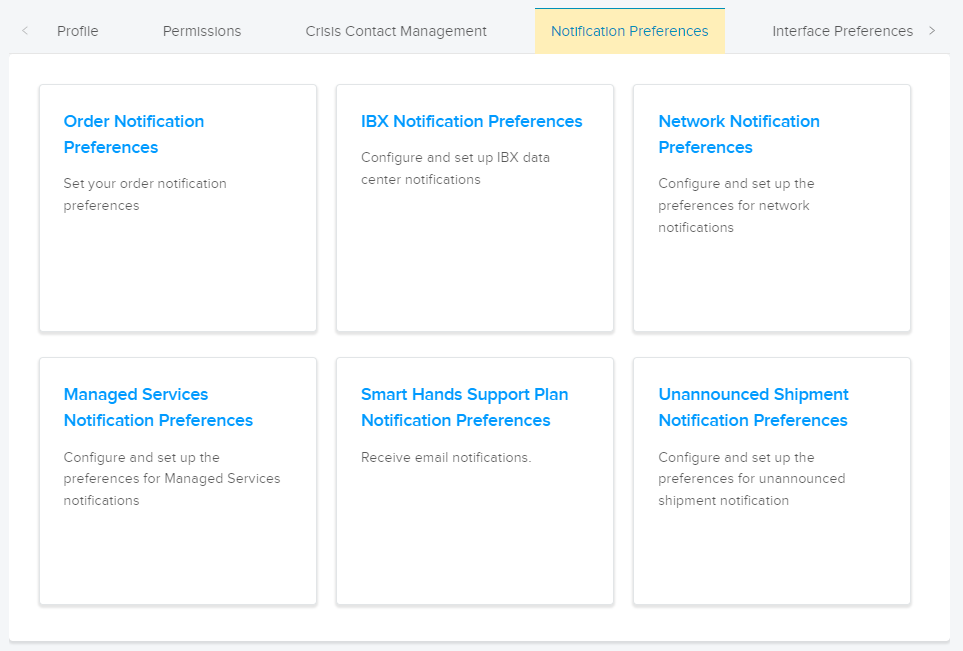Open Order Notification Preferences link
This screenshot has width=963, height=651.
(134, 134)
